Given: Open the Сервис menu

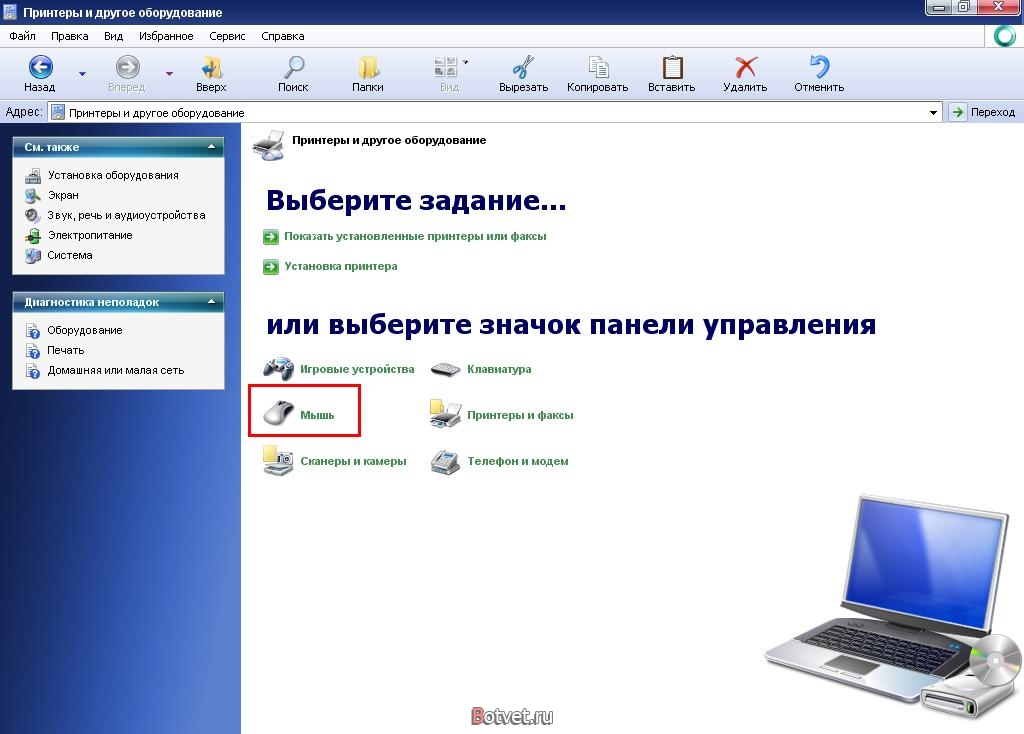Looking at the screenshot, I should 227,36.
